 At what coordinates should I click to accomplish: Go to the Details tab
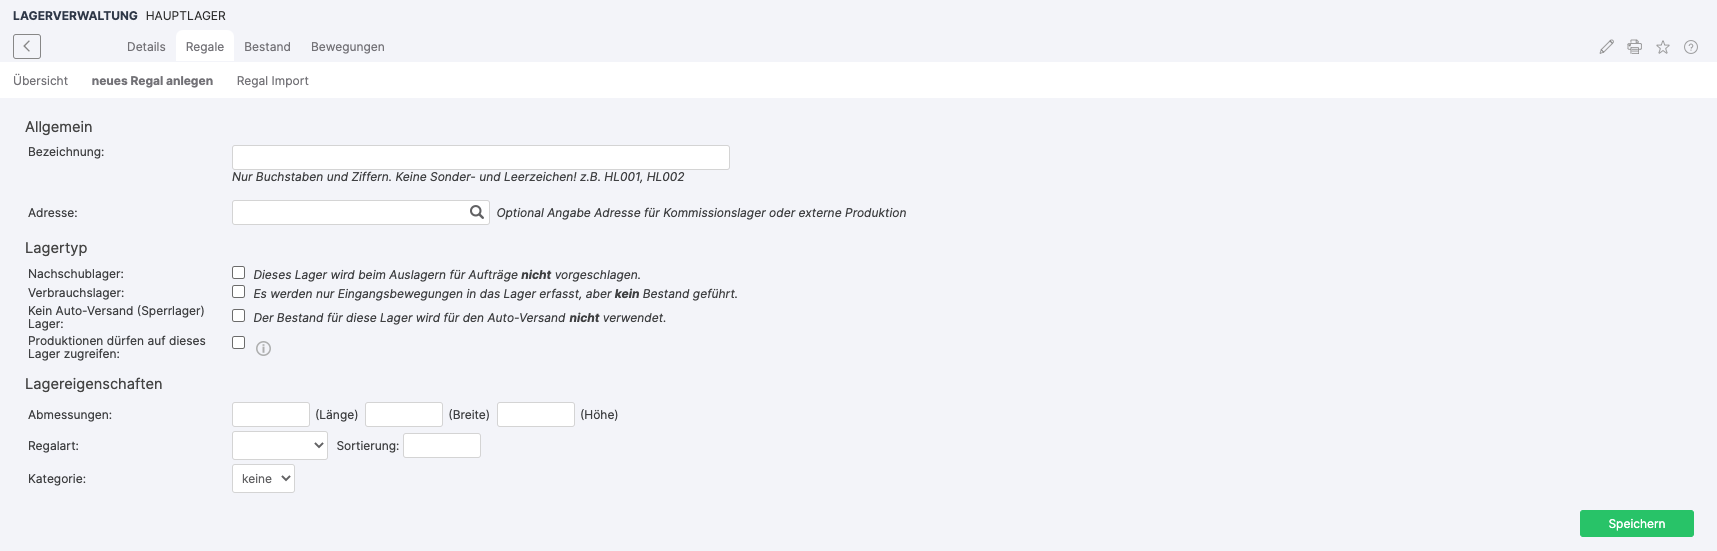click(x=146, y=47)
